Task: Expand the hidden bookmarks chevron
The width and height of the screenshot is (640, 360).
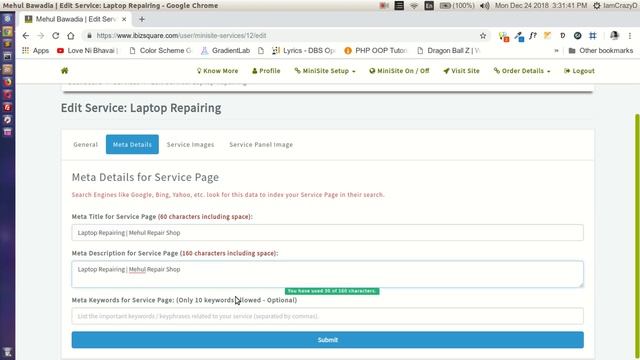Action: pos(556,51)
